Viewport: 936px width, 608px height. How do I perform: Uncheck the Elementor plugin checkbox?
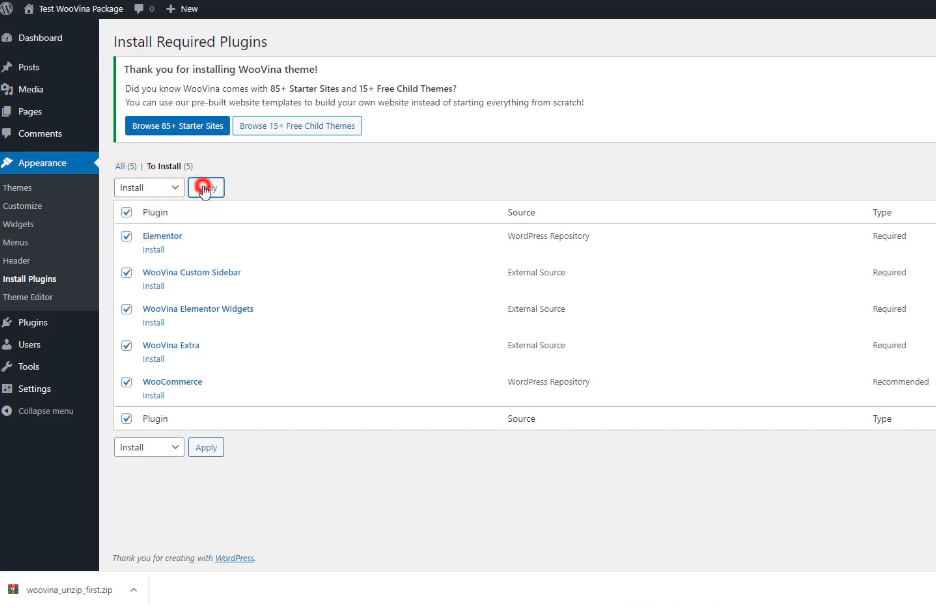127,236
